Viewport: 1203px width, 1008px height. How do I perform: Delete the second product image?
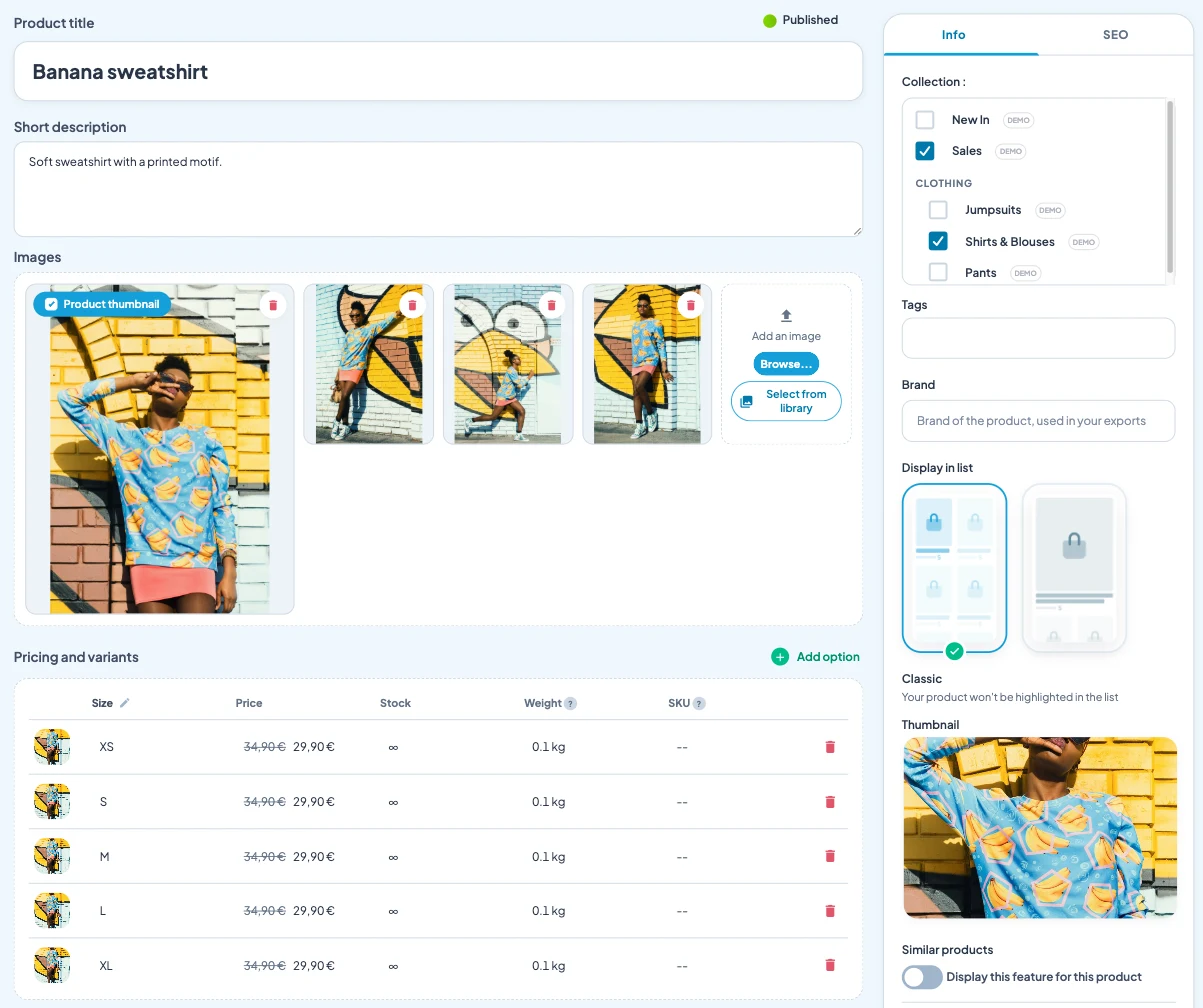pos(412,305)
